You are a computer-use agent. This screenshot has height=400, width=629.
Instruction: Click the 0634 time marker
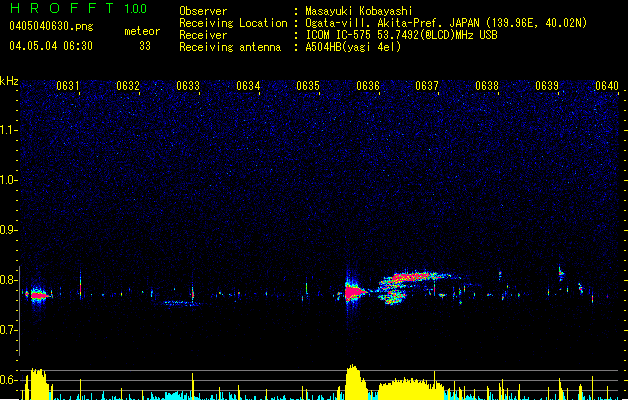tap(248, 86)
